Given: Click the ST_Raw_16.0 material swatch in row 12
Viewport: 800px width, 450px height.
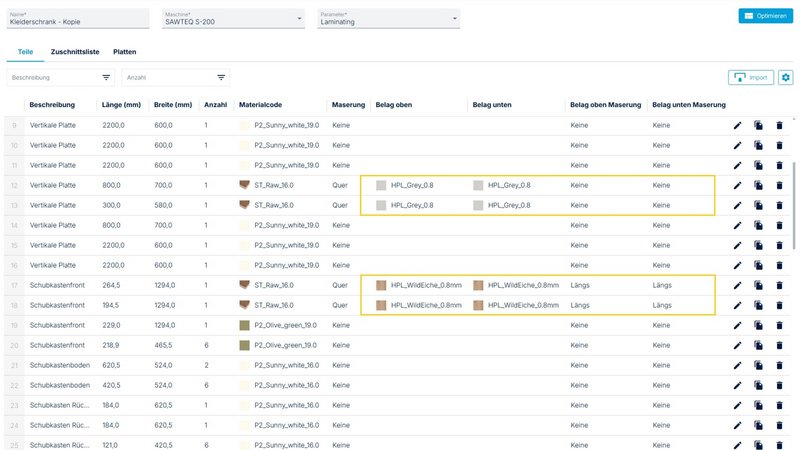Looking at the screenshot, I should (245, 185).
